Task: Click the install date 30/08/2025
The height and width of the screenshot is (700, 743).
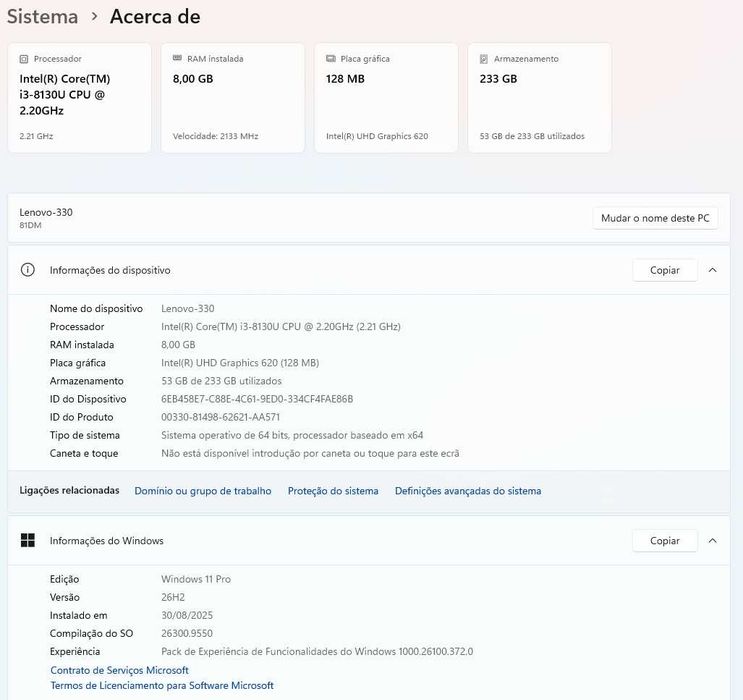Action: (x=187, y=615)
